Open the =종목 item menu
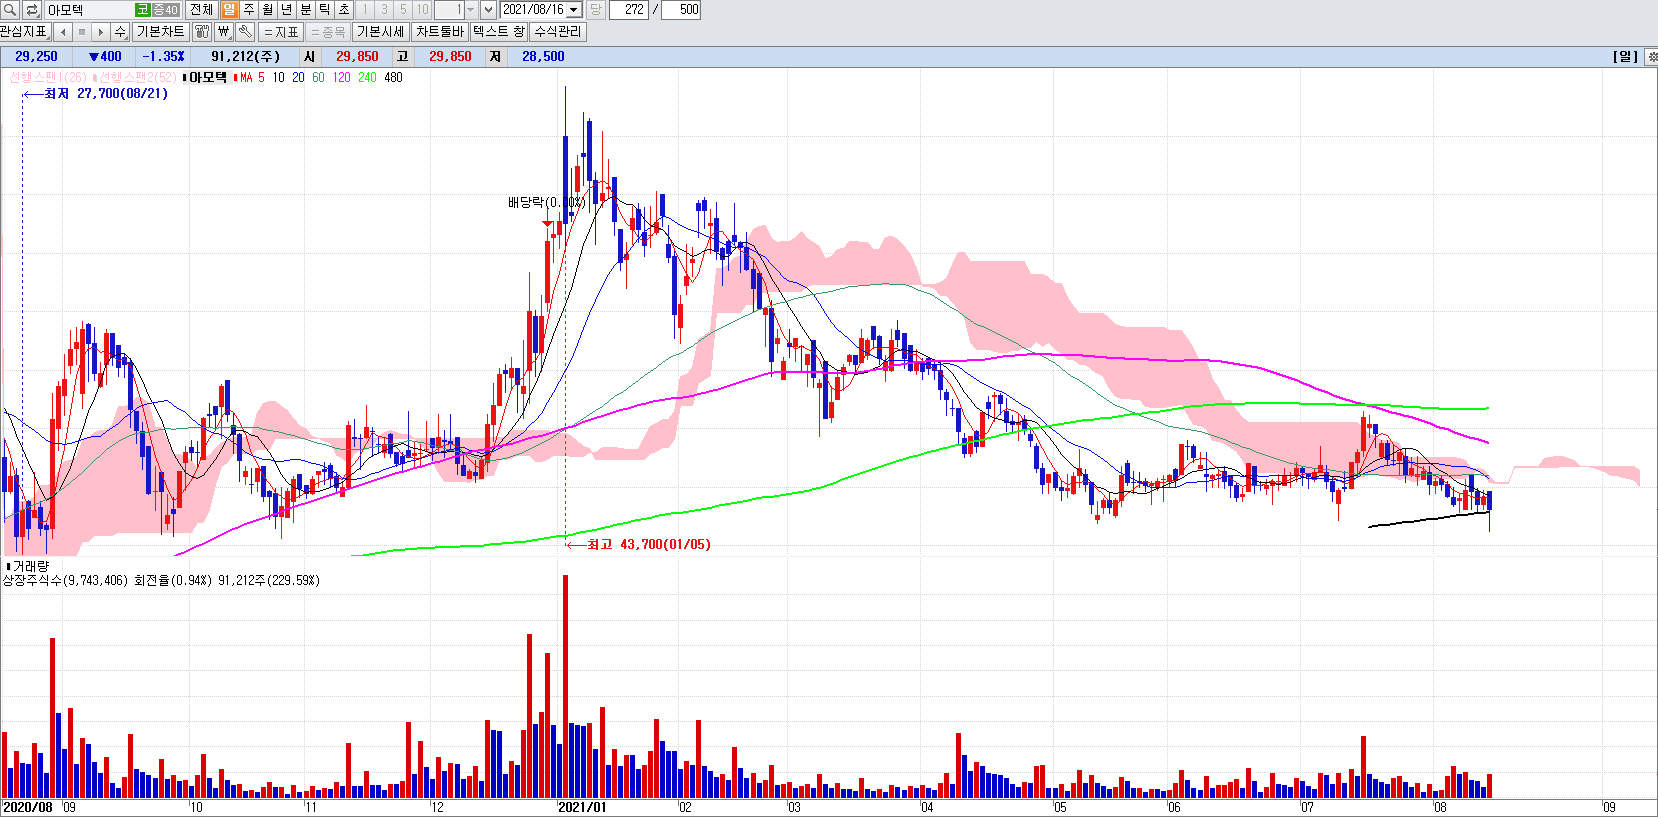The width and height of the screenshot is (1658, 817). coord(328,32)
